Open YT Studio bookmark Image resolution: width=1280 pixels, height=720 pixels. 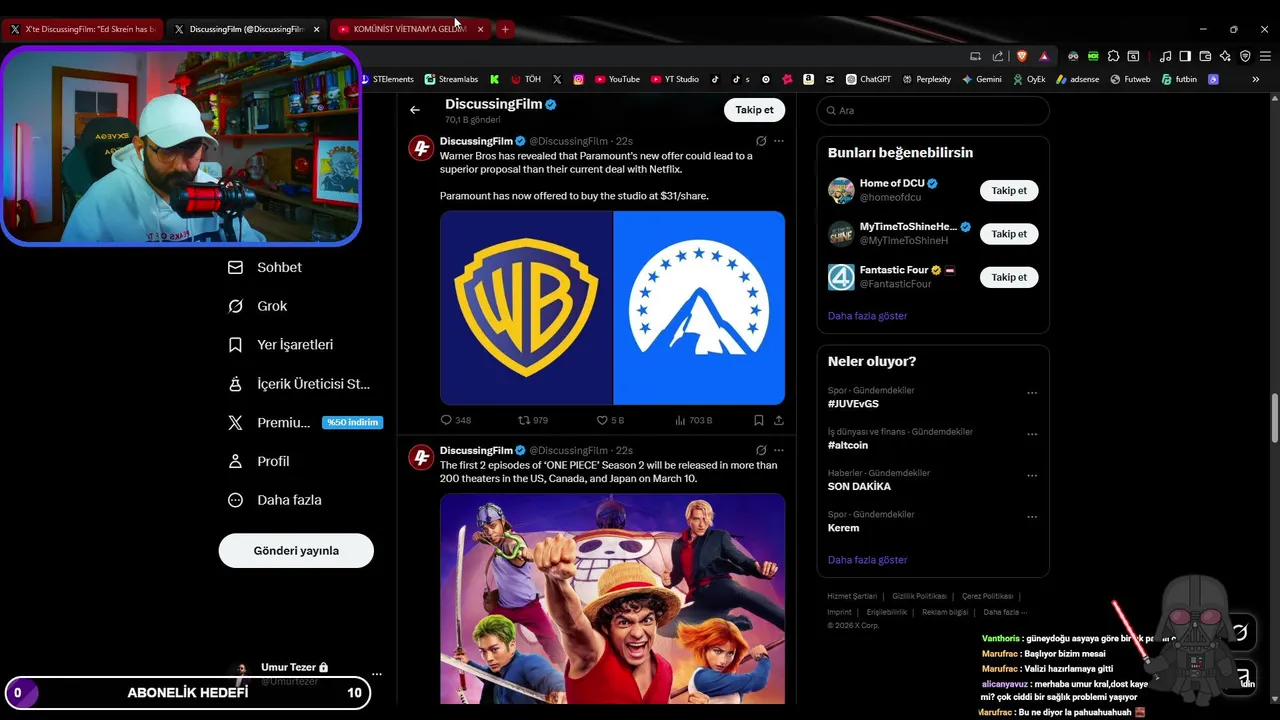pos(675,79)
